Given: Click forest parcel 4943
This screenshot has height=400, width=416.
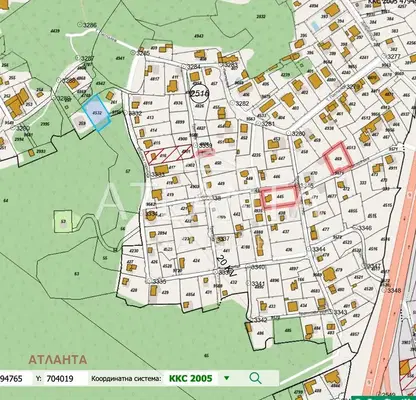Looking at the screenshot, I should point(199,36).
